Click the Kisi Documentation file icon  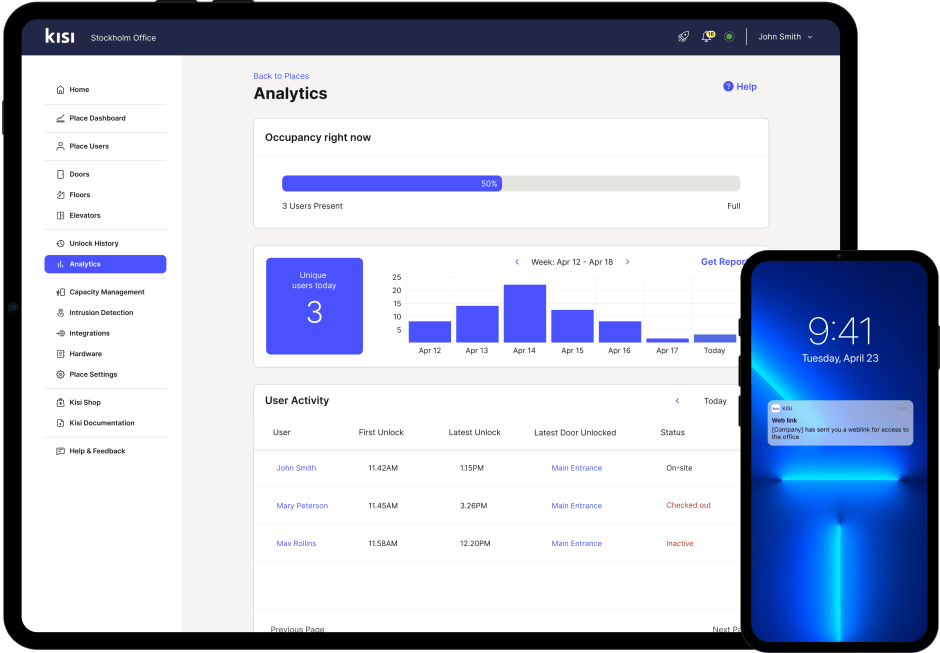click(60, 423)
